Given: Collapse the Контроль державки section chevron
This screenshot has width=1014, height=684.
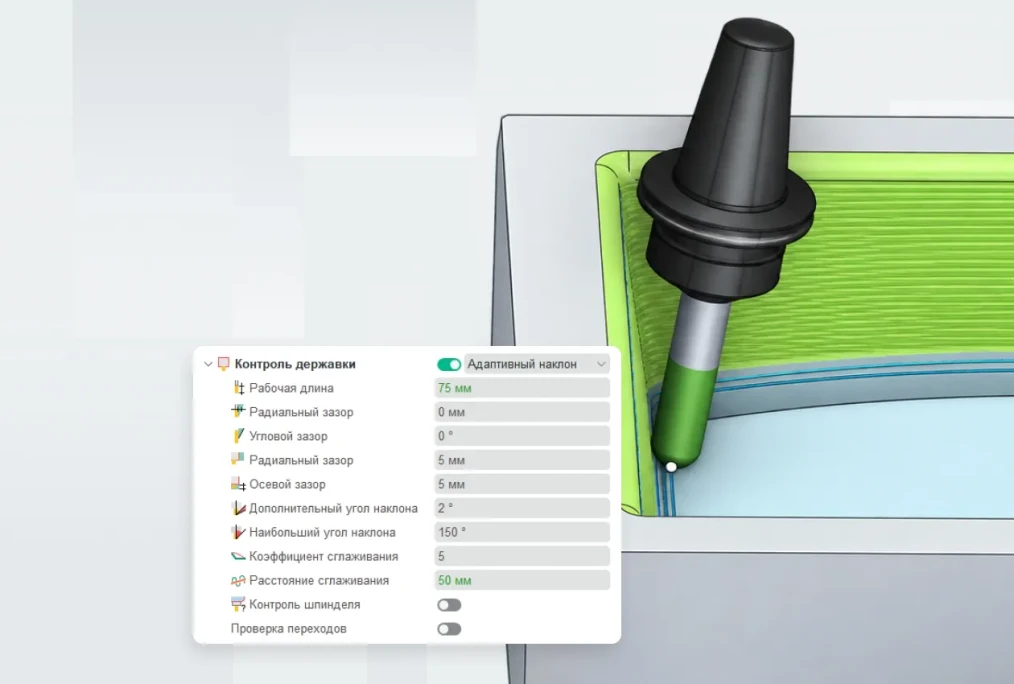Looking at the screenshot, I should [208, 364].
